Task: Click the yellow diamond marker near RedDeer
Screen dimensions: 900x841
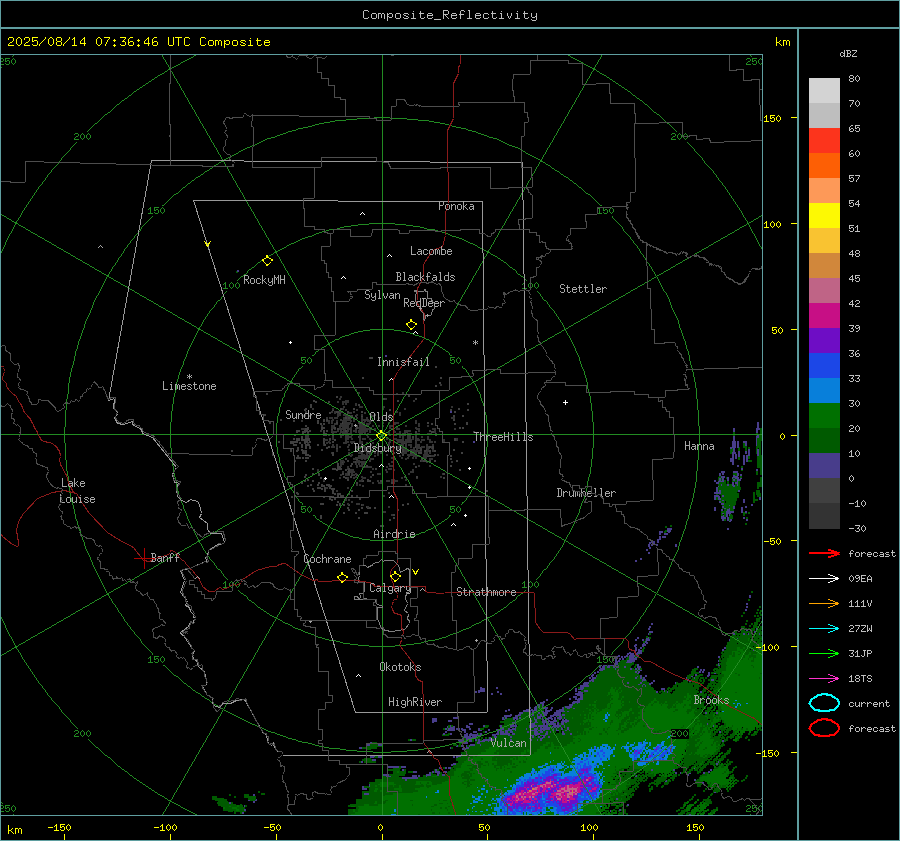Action: (x=411, y=325)
